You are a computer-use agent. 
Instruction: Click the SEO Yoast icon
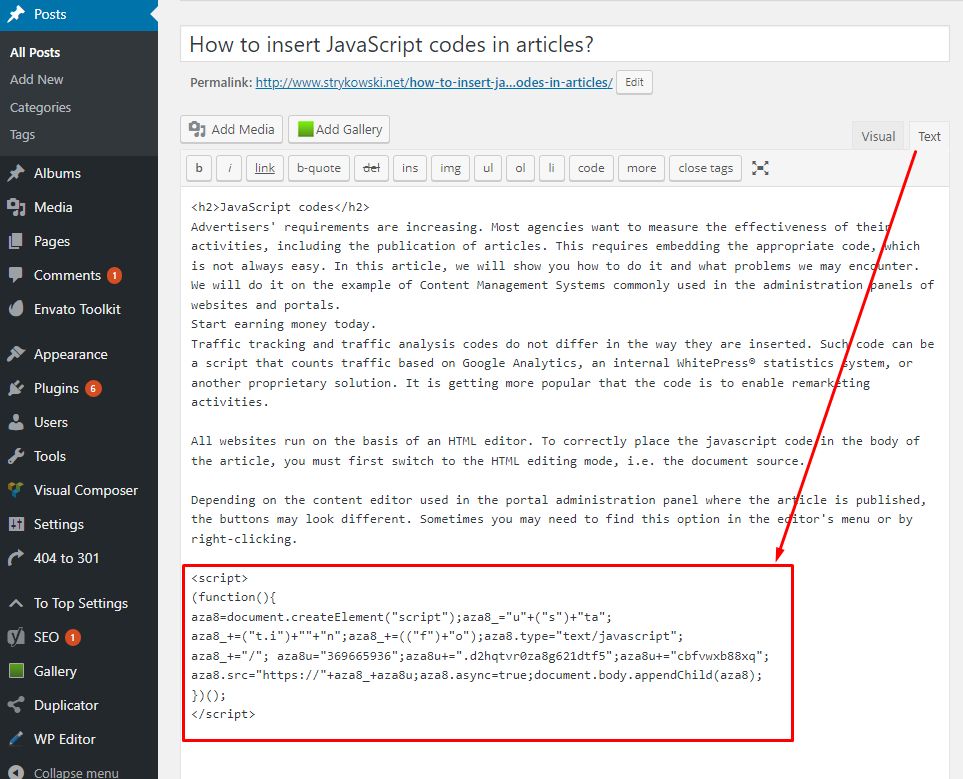pyautogui.click(x=16, y=637)
